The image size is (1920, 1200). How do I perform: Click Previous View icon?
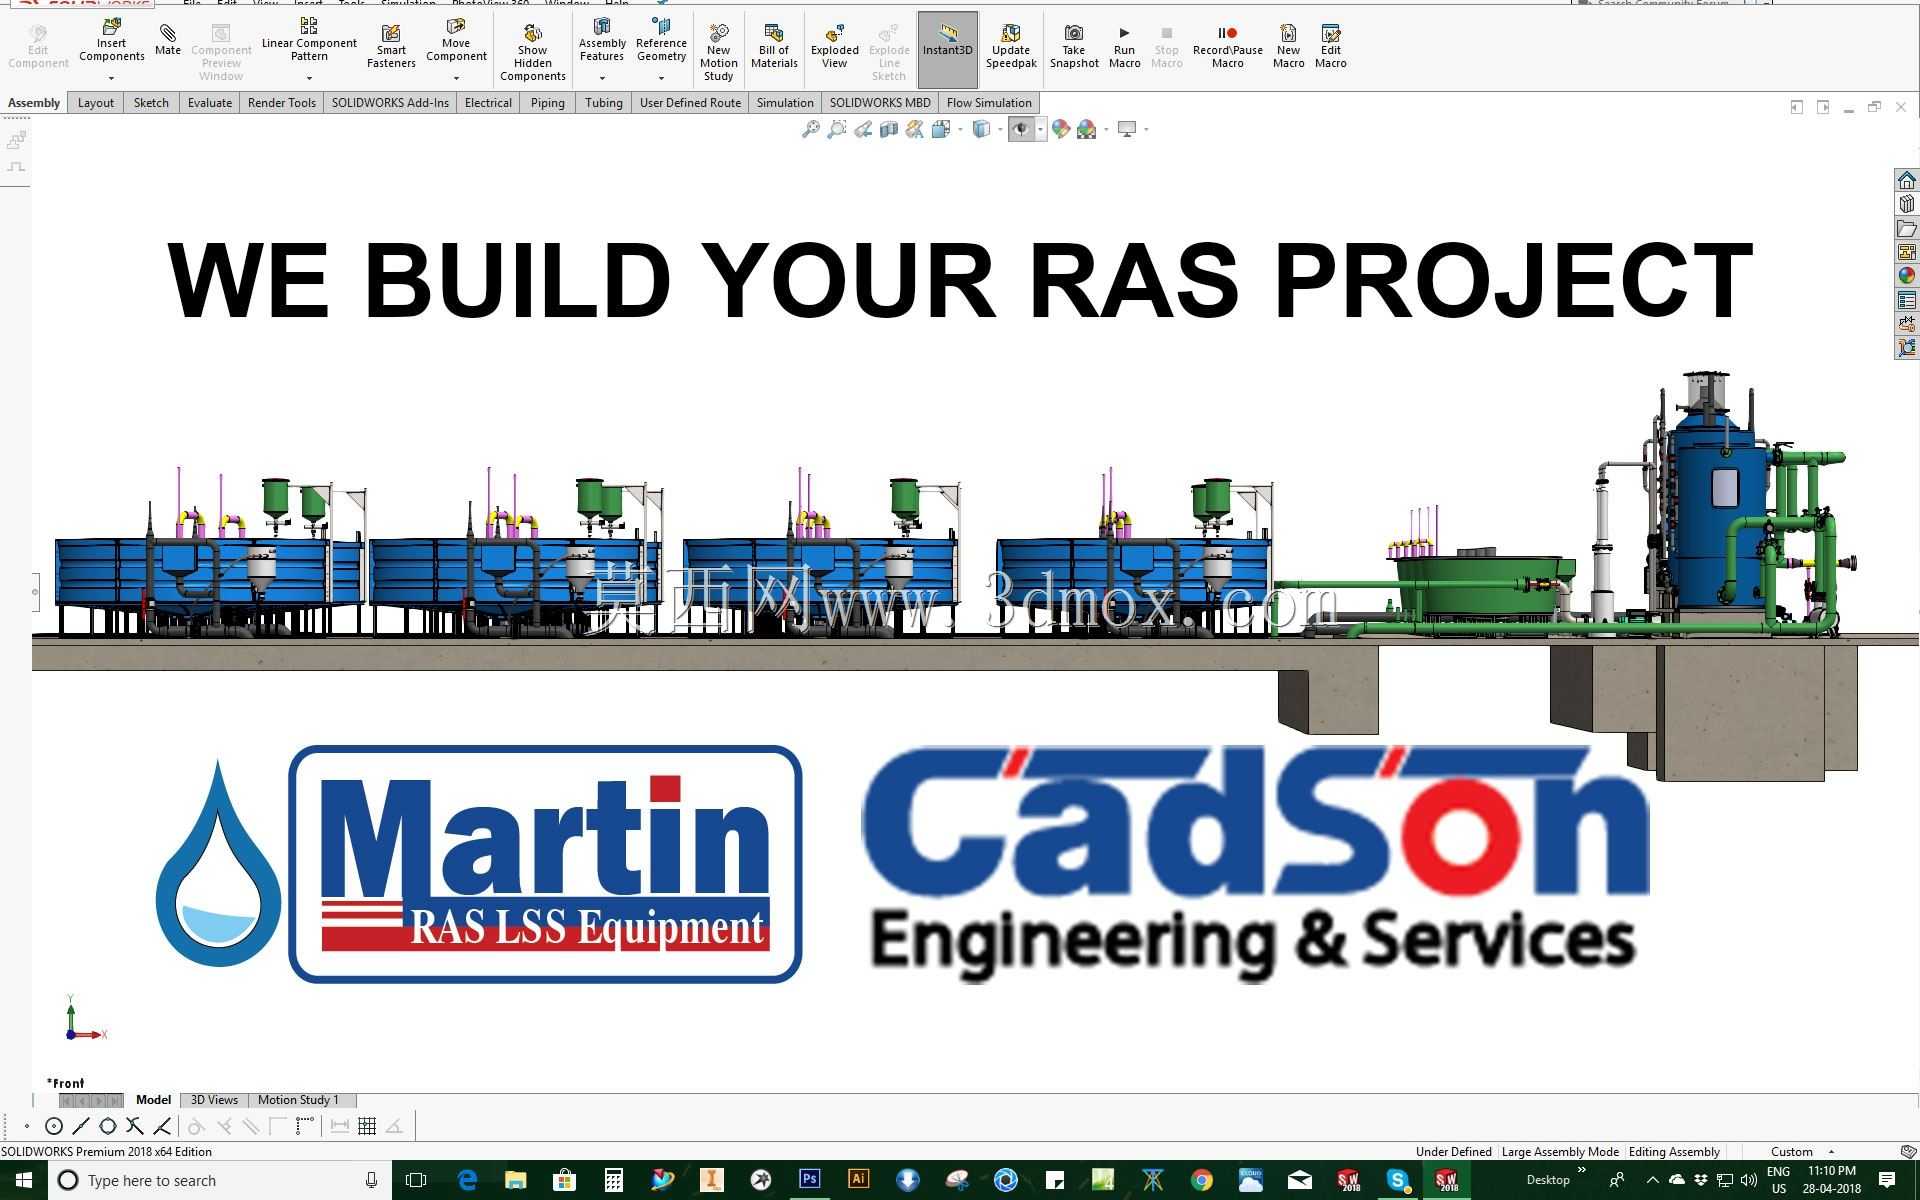[x=863, y=129]
